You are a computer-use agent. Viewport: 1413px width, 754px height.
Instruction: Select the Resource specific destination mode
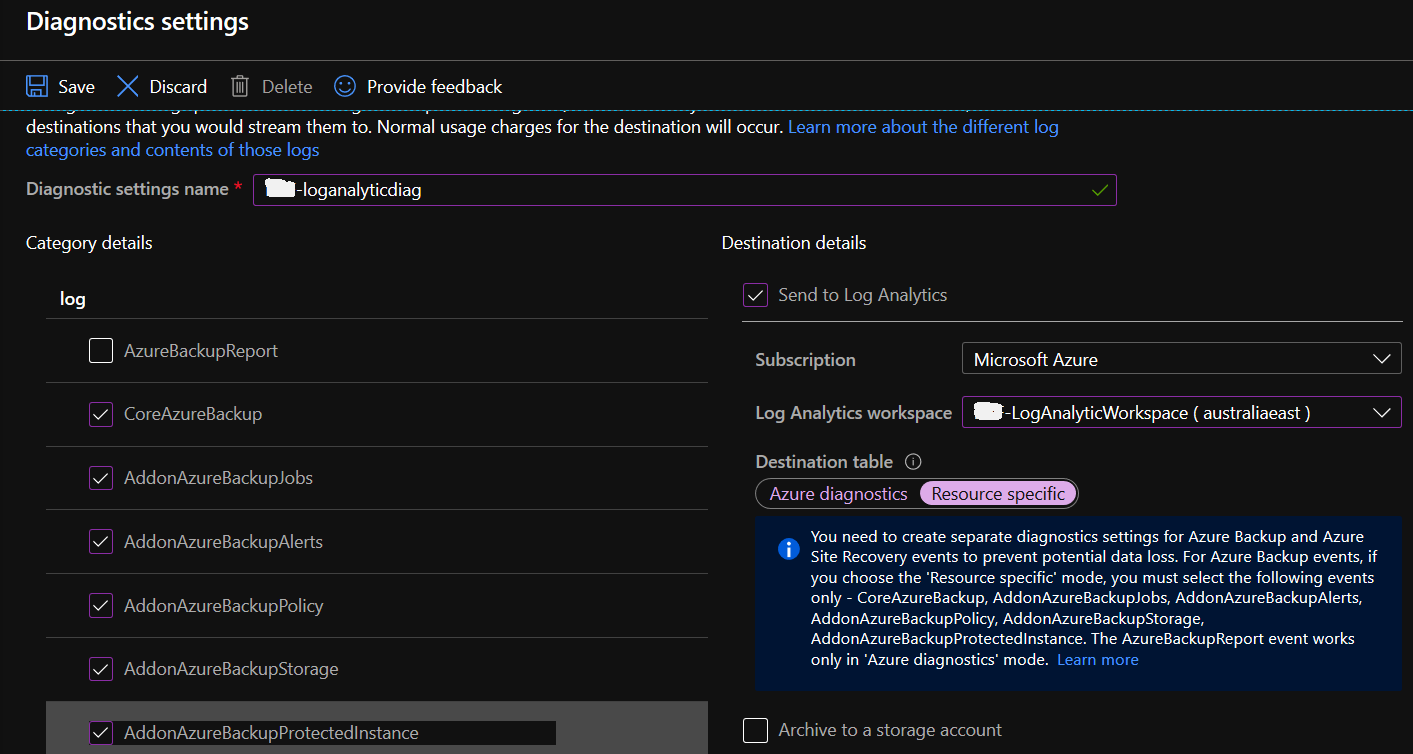(997, 493)
